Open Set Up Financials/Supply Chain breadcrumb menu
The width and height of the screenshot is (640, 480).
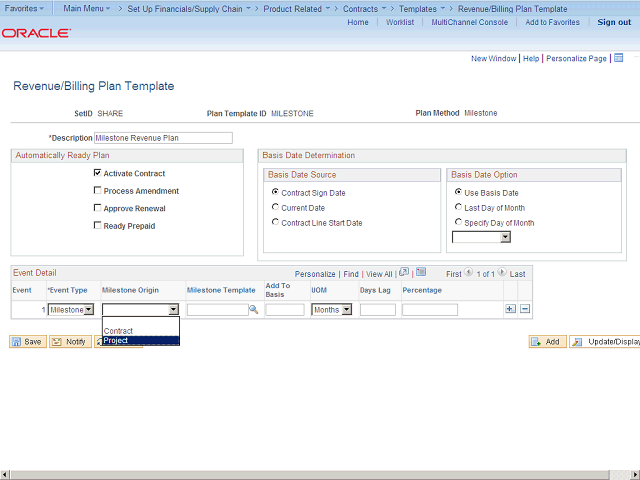(189, 9)
